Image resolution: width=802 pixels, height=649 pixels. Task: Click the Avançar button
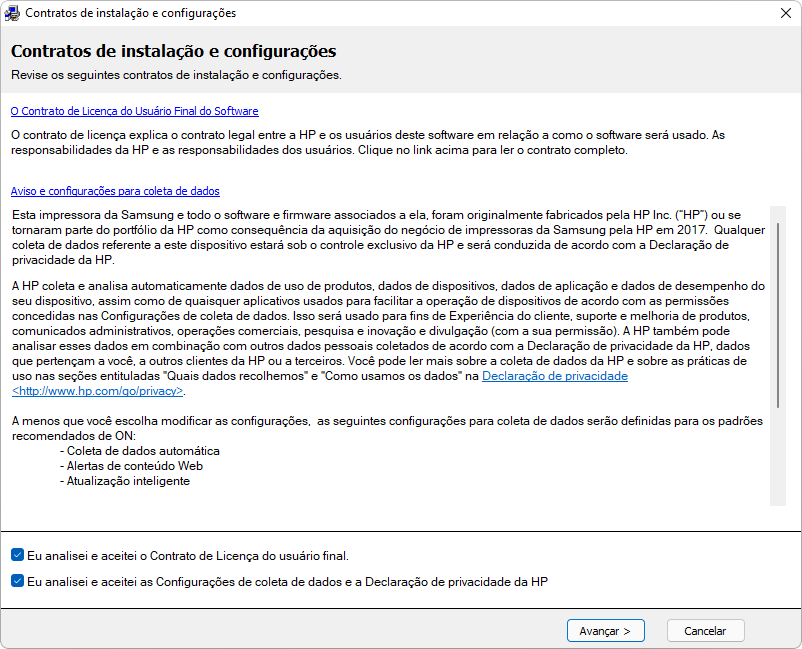(606, 631)
